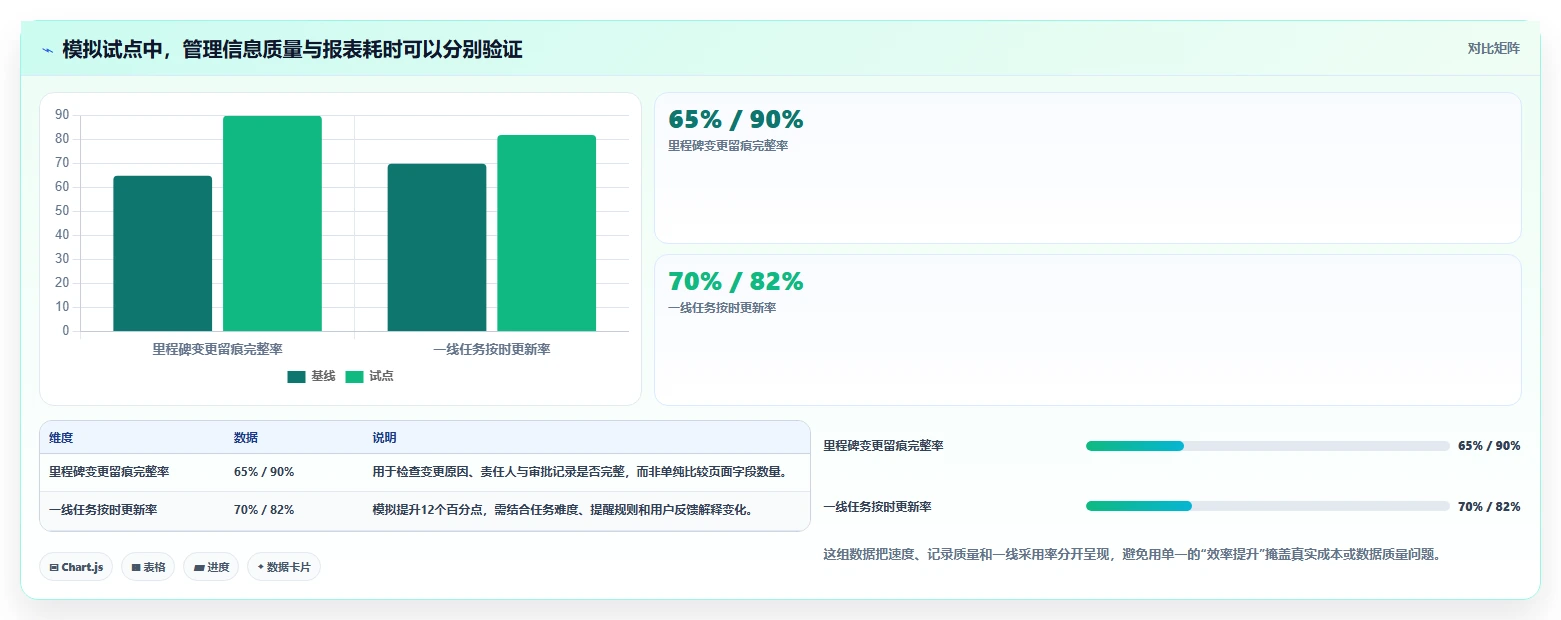The width and height of the screenshot is (1561, 620).
Task: Click the 进度 tag chip
Action: (211, 567)
